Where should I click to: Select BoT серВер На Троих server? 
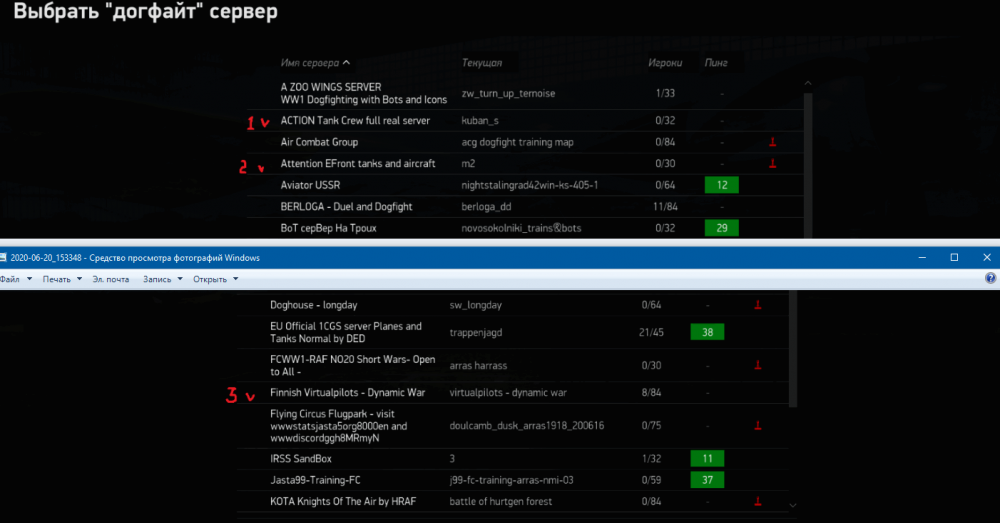click(527, 228)
